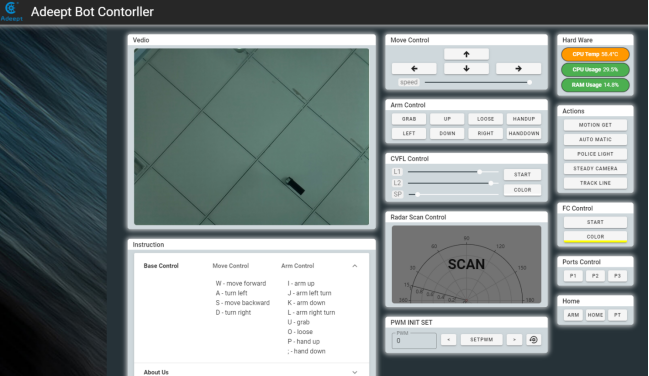
Task: Click the forward up-arrow move button
Action: (x=466, y=54)
